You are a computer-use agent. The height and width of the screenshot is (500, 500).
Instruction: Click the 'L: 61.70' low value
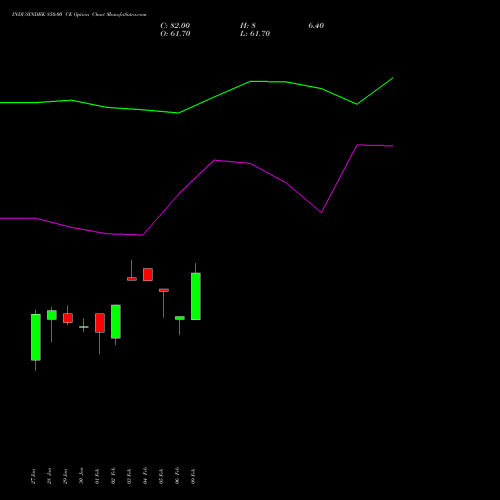click(x=255, y=34)
